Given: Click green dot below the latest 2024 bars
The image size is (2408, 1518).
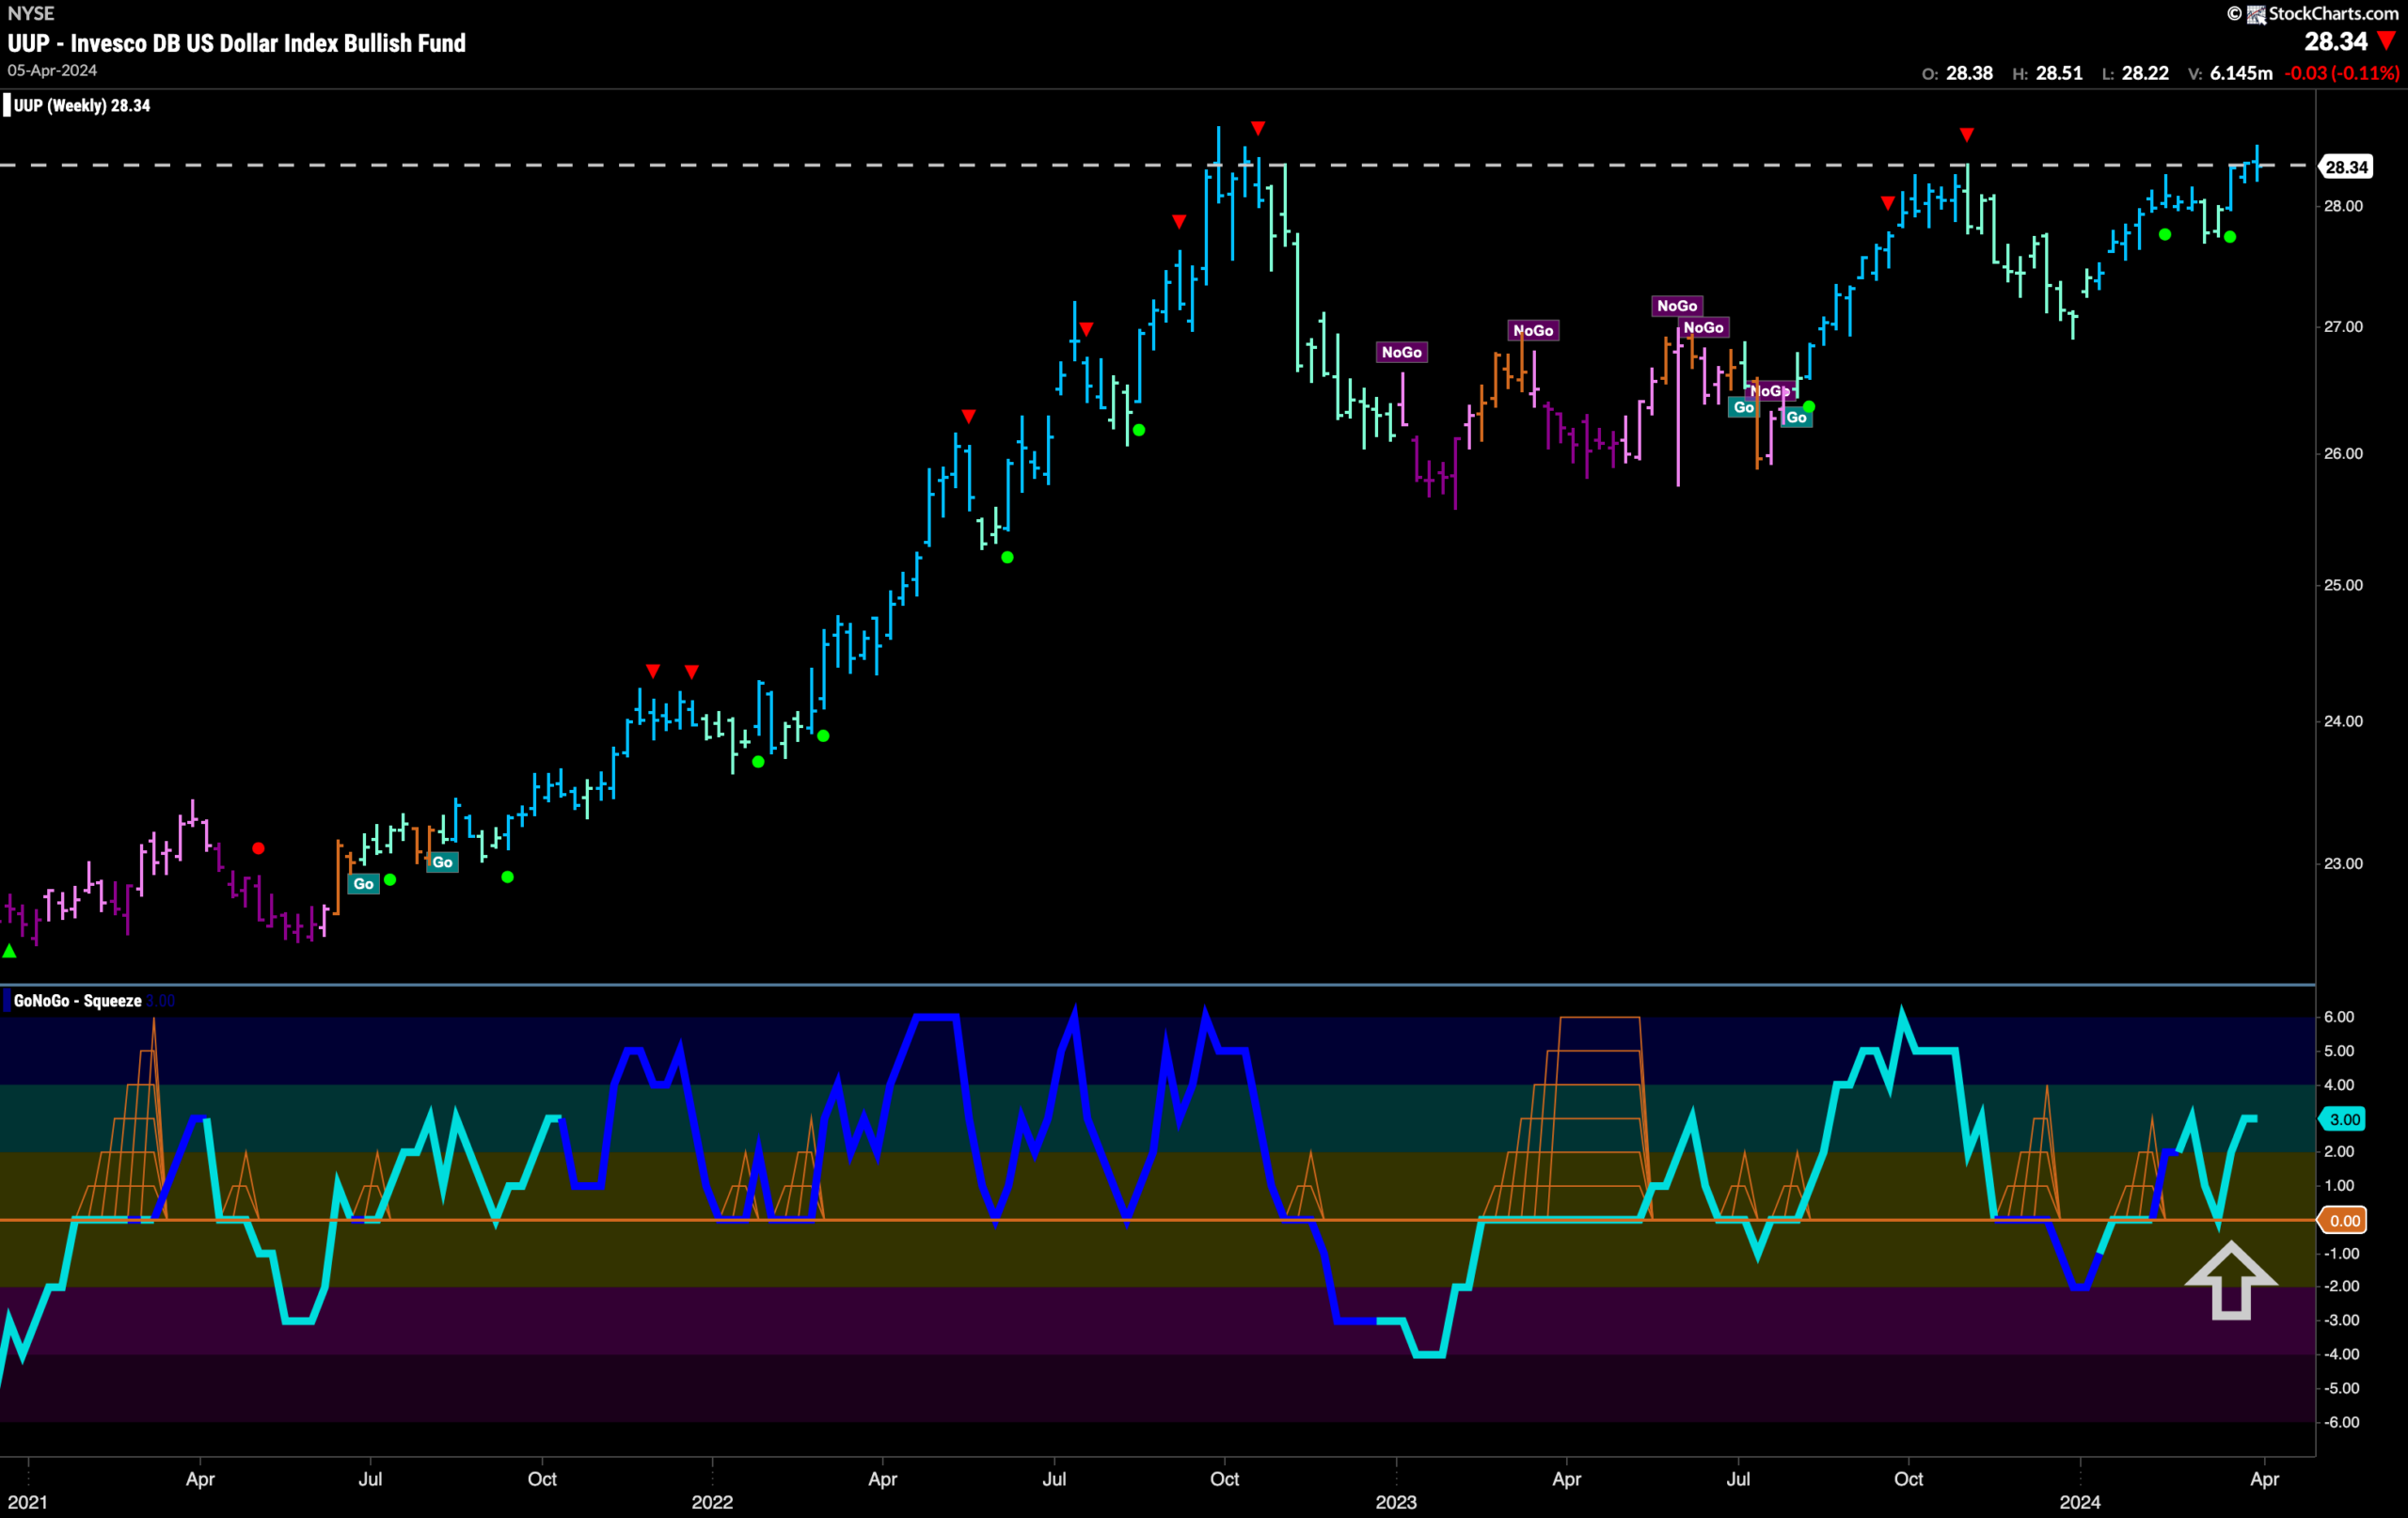Looking at the screenshot, I should [x=2230, y=237].
